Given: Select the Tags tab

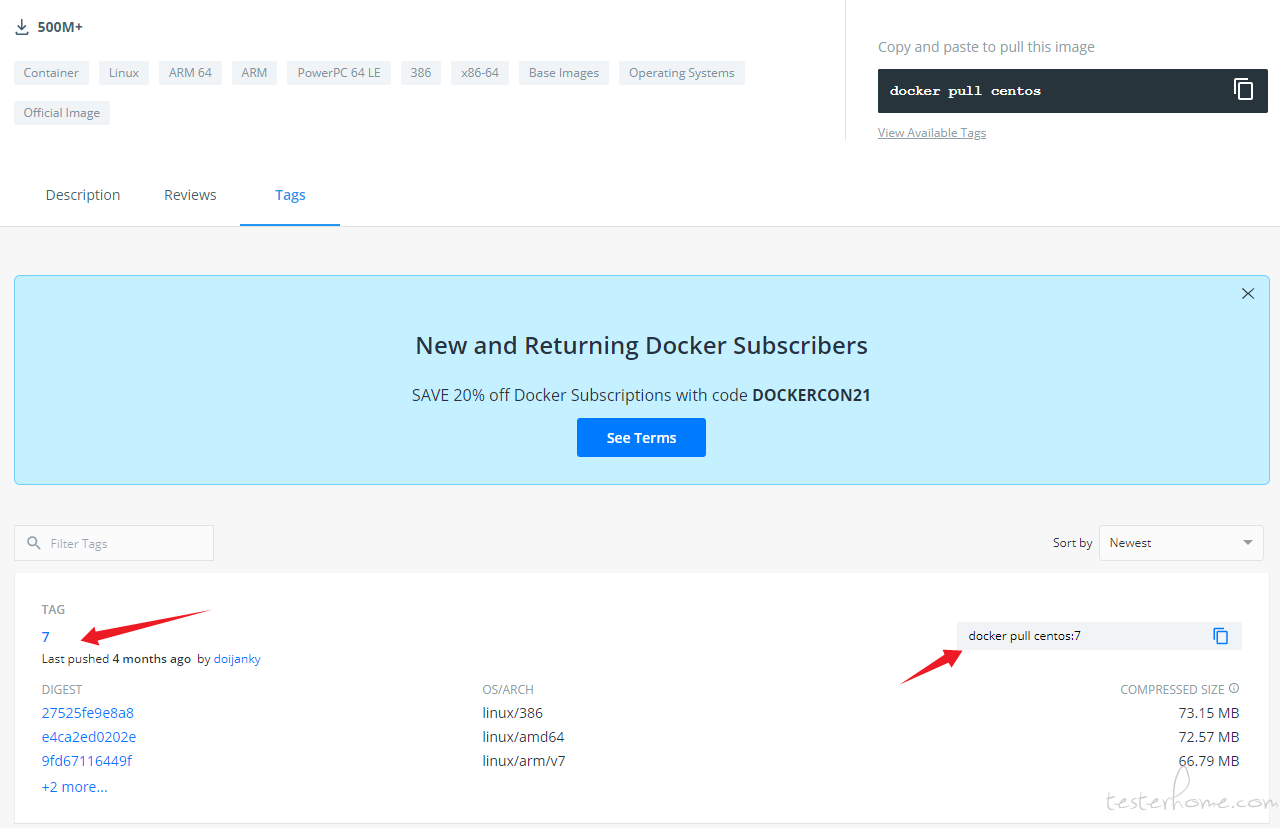Looking at the screenshot, I should click(x=290, y=195).
